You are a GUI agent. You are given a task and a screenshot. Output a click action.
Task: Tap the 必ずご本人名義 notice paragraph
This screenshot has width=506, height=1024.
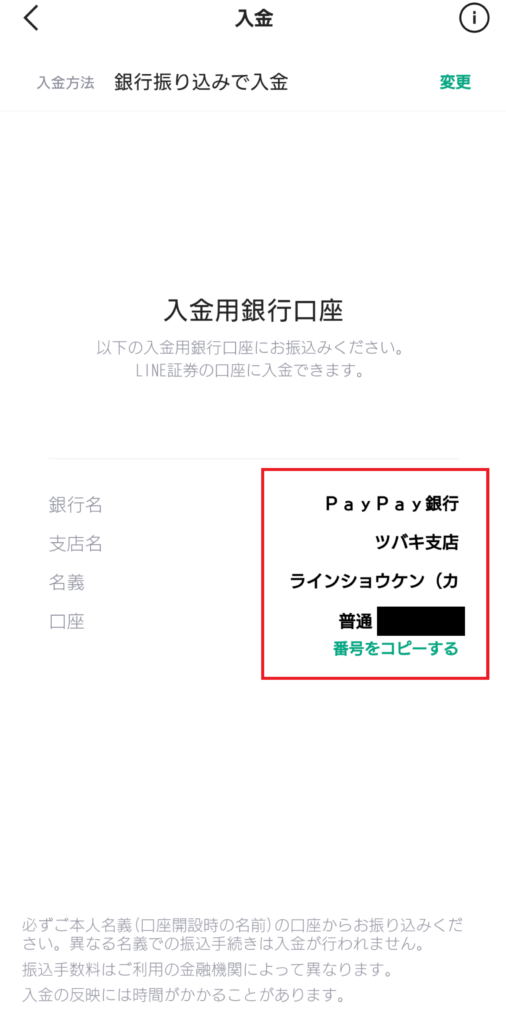(244, 935)
